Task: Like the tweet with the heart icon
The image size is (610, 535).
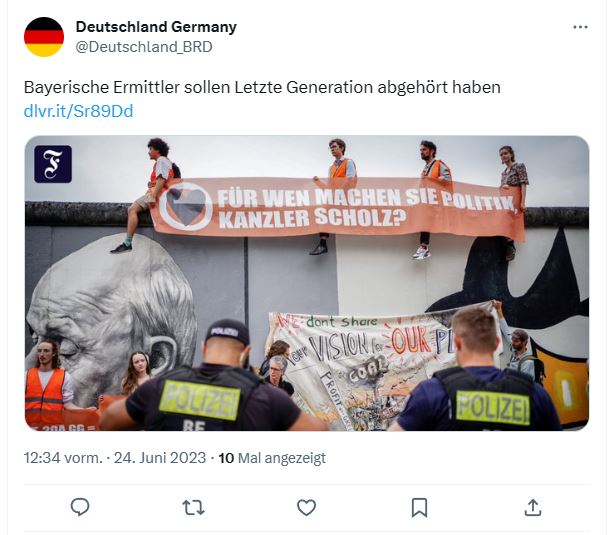Action: click(x=307, y=508)
